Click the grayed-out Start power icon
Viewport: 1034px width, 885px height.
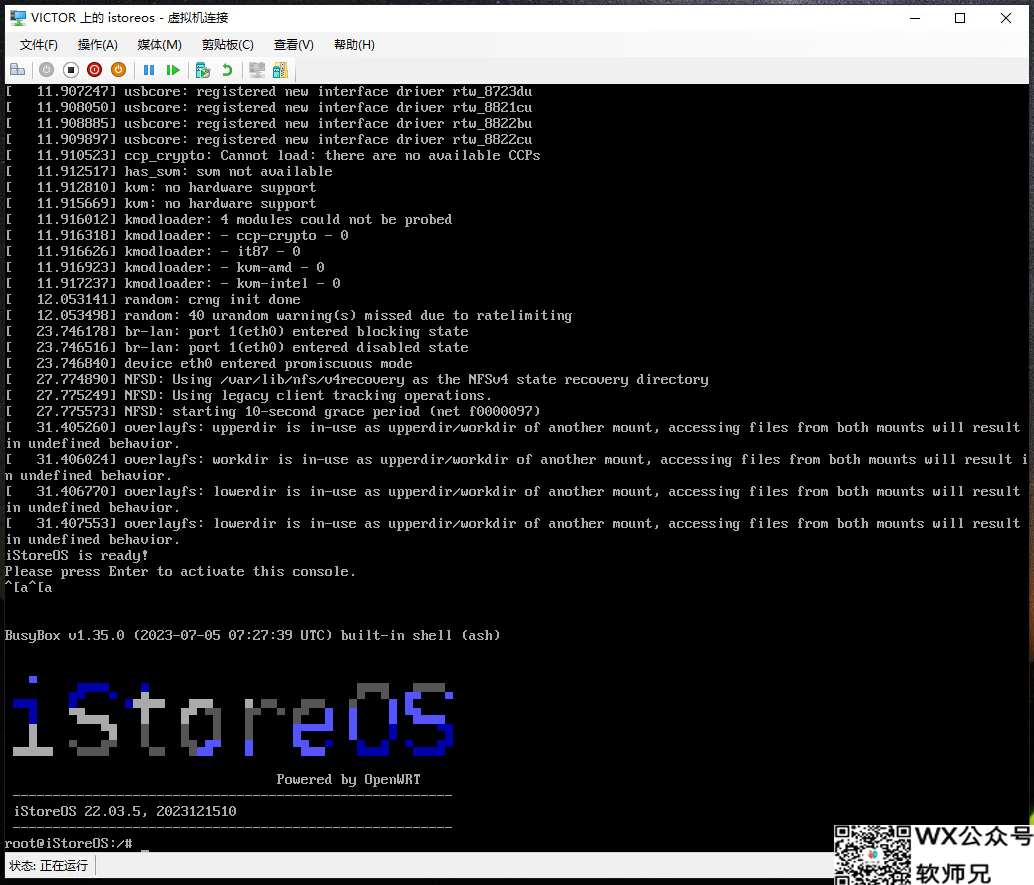[x=46, y=70]
